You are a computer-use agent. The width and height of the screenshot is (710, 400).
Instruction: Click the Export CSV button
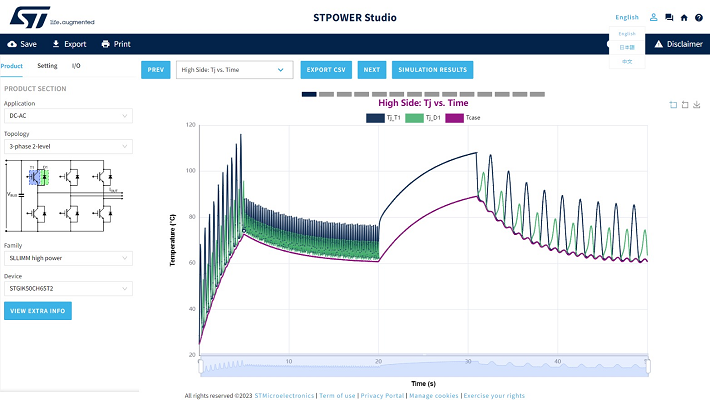tap(326, 70)
